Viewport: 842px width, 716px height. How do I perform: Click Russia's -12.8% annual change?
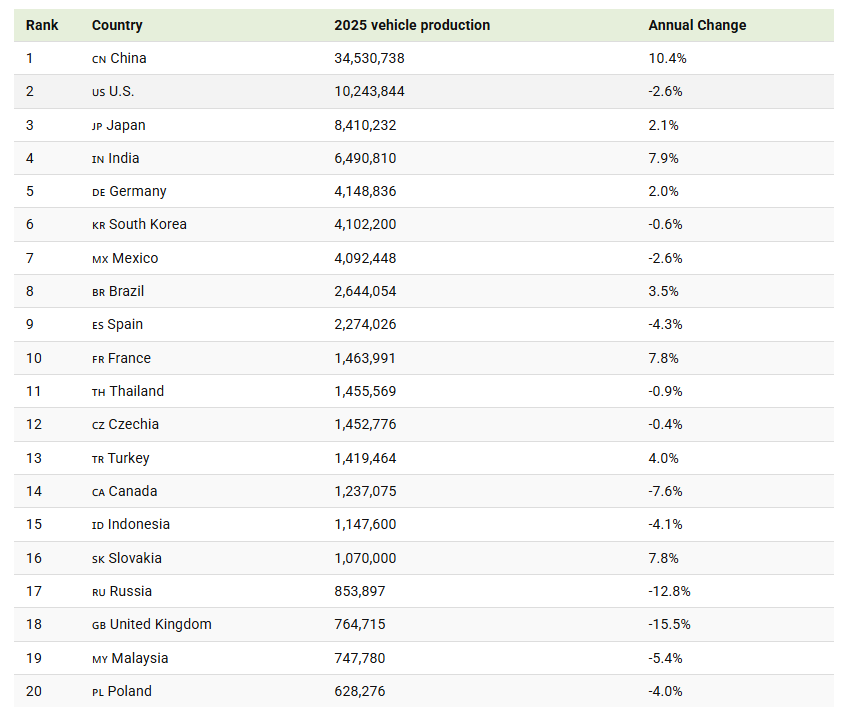[x=669, y=591]
